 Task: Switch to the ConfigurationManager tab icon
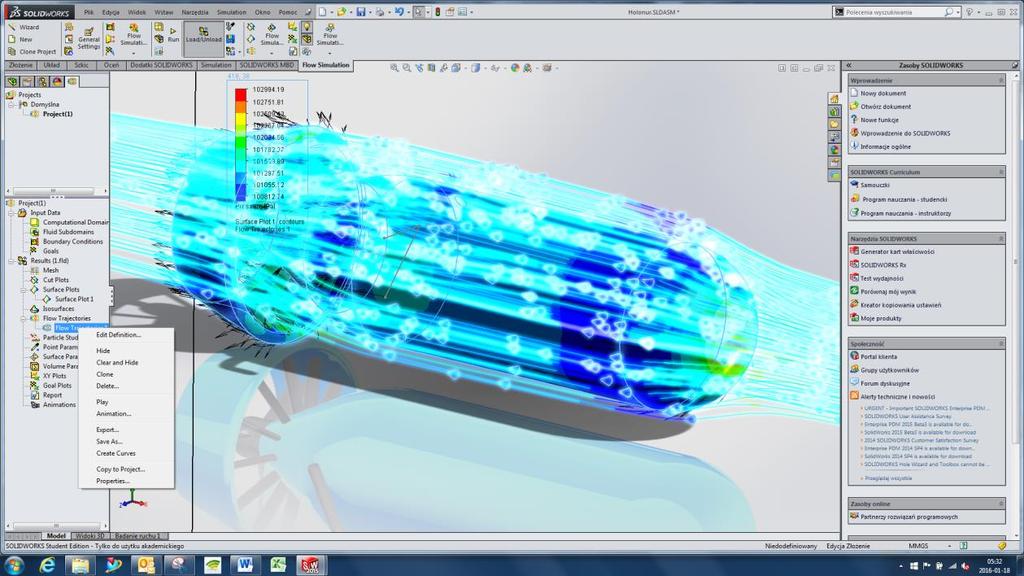pos(42,82)
